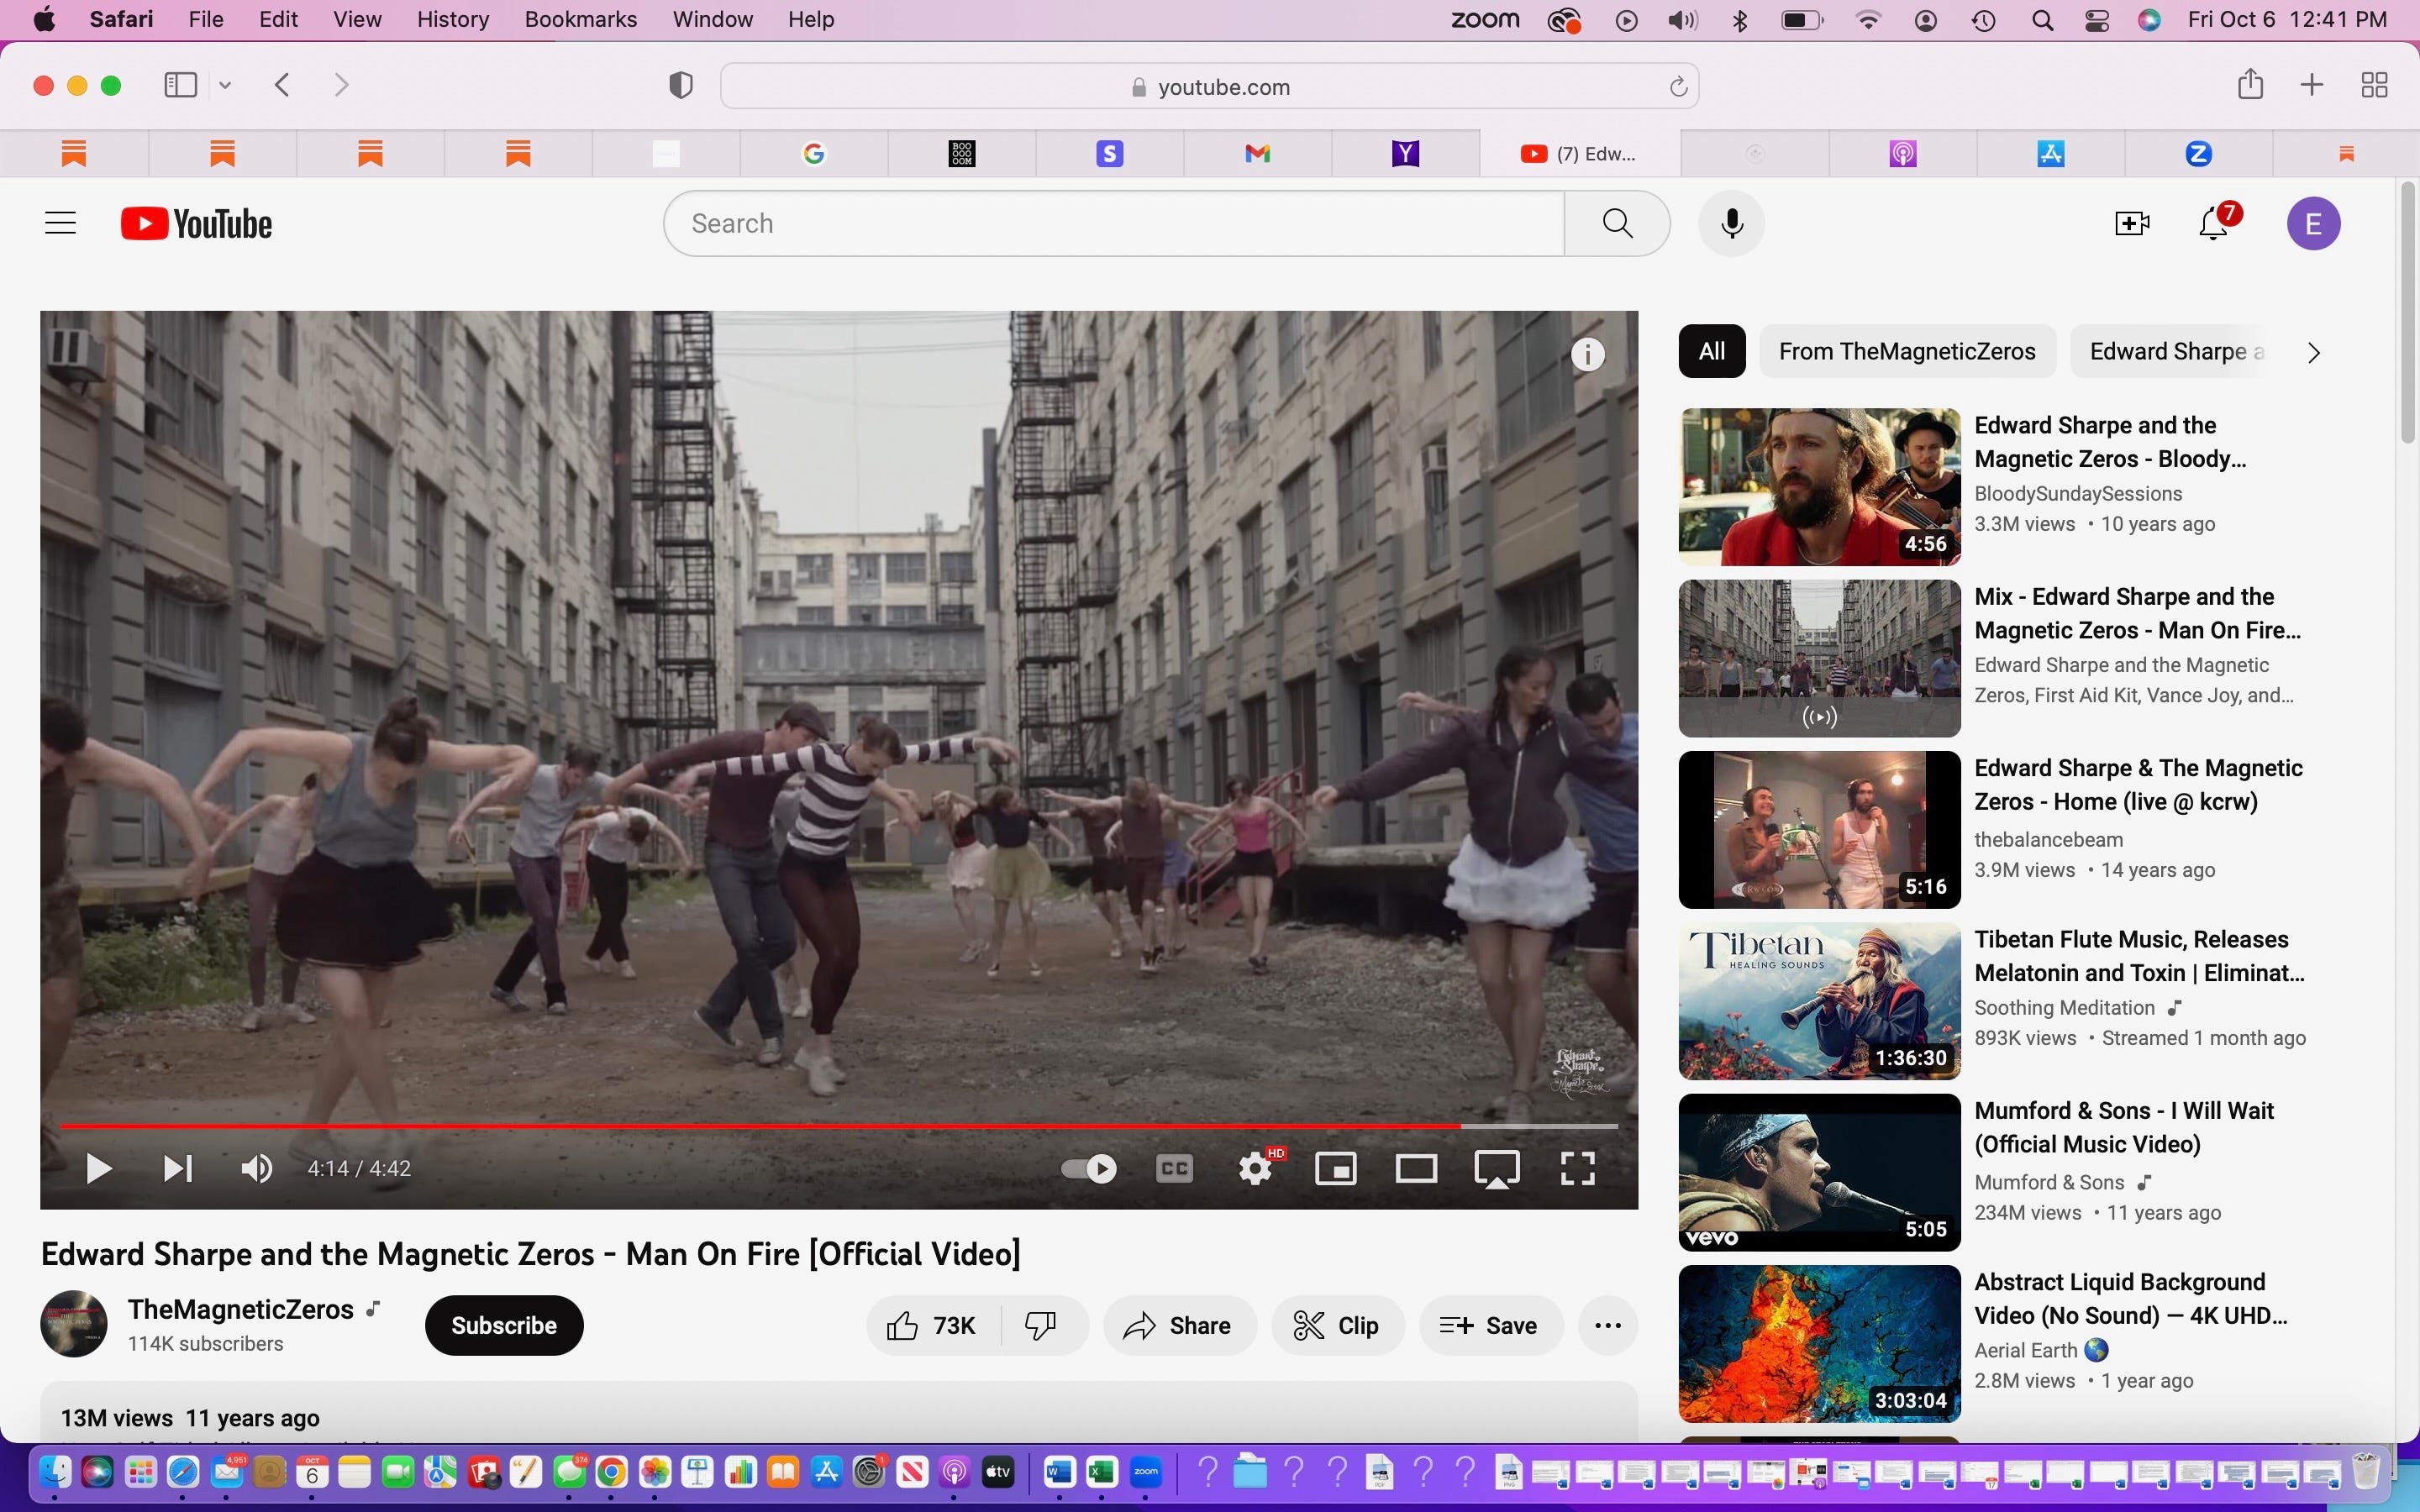This screenshot has height=1512, width=2420.
Task: Open volume menu bar icon
Action: (1683, 20)
